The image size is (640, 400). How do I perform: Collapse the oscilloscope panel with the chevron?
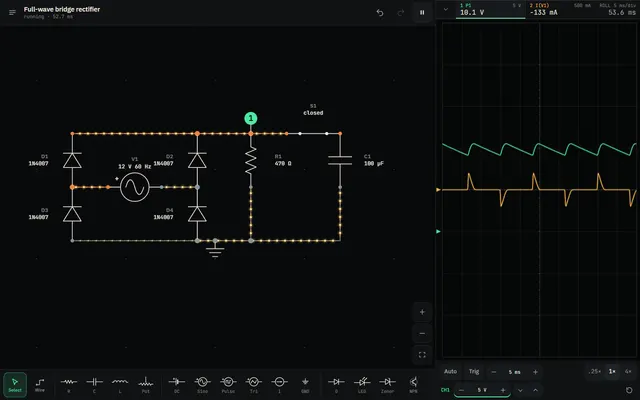pyautogui.click(x=446, y=9)
